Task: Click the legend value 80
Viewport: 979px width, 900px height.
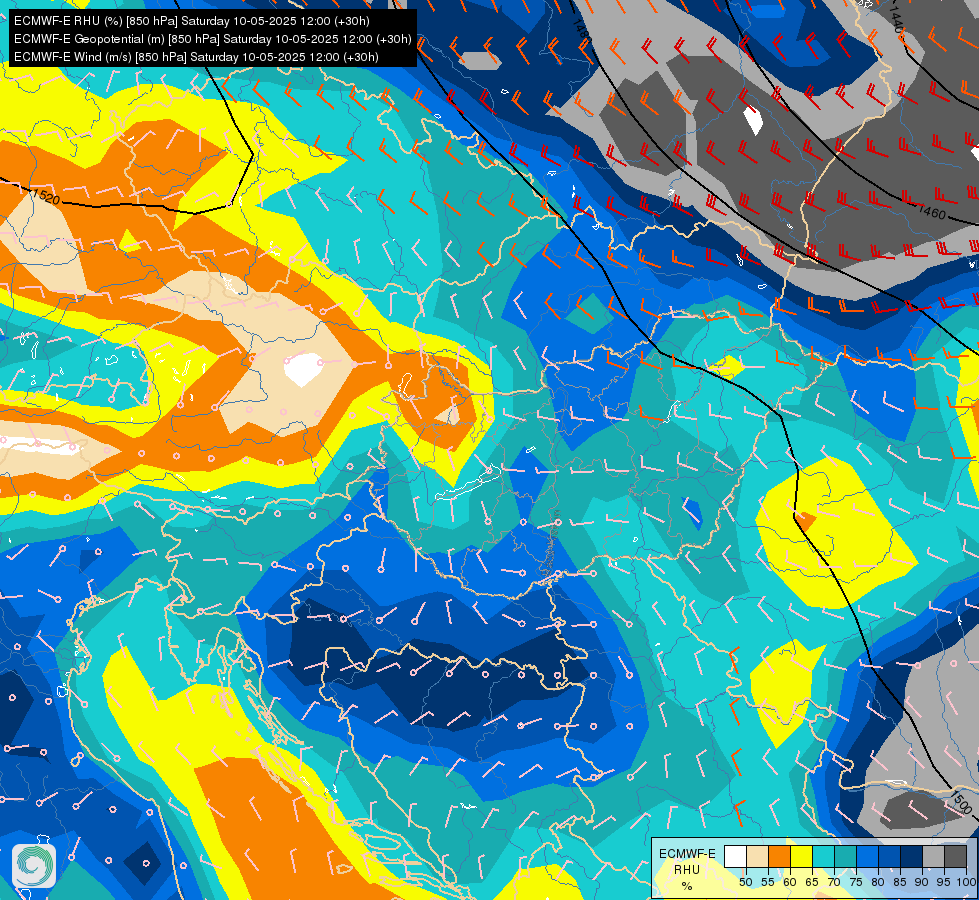Action: [x=878, y=882]
